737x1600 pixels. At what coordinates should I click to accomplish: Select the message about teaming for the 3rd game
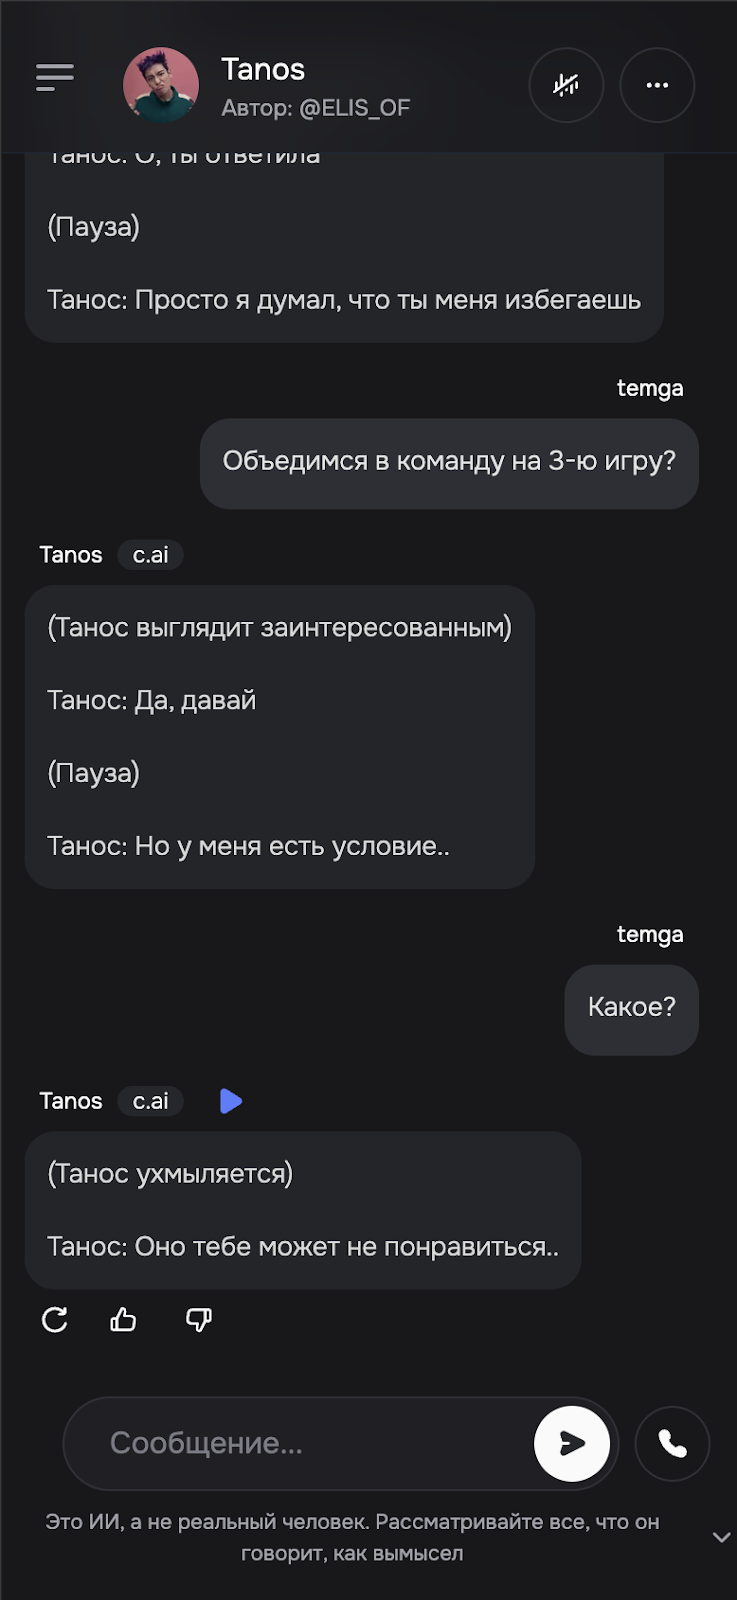449,463
